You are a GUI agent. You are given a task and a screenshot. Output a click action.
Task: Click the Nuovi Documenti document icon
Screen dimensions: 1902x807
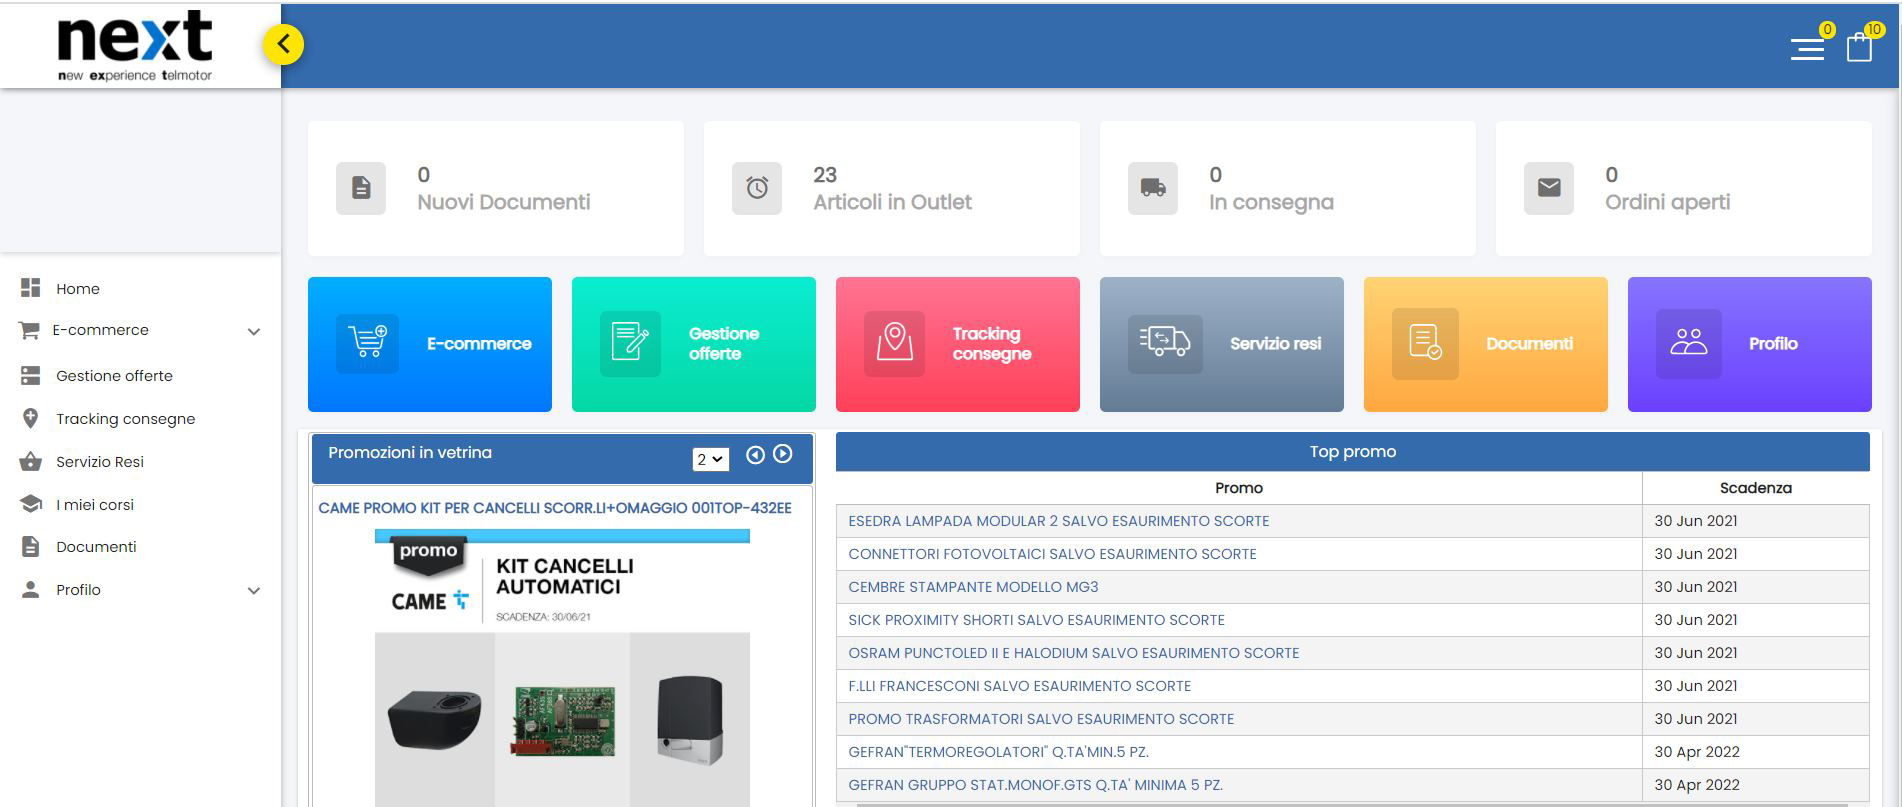click(x=361, y=188)
